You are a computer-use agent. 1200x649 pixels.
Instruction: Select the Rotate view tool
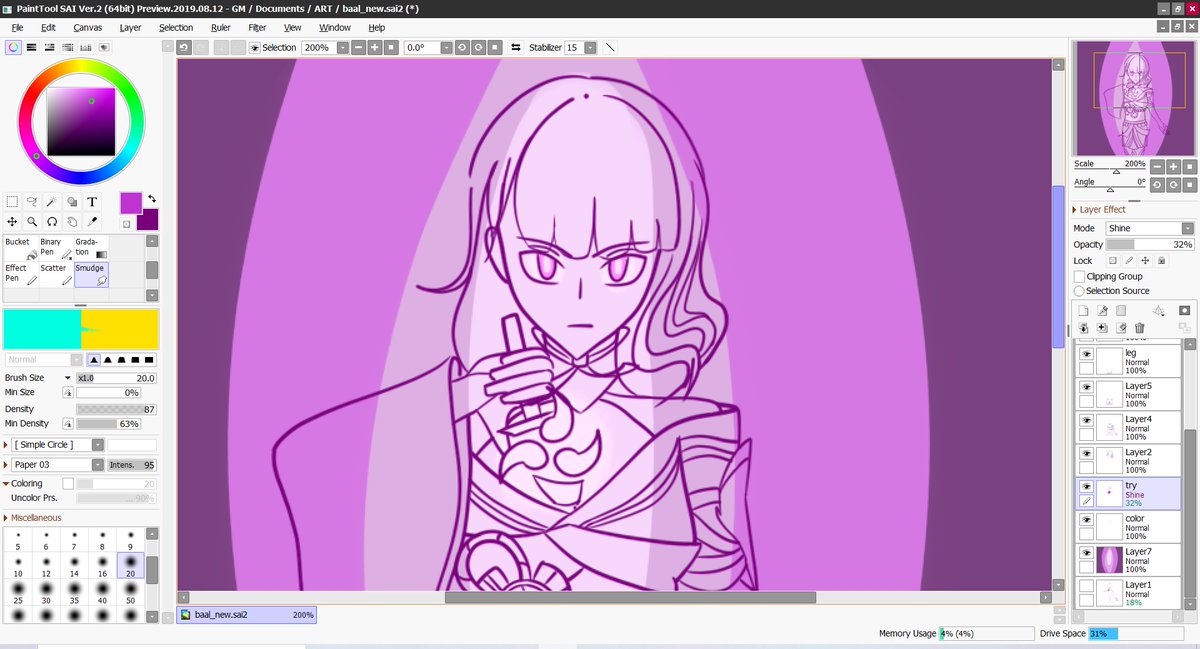(x=52, y=221)
